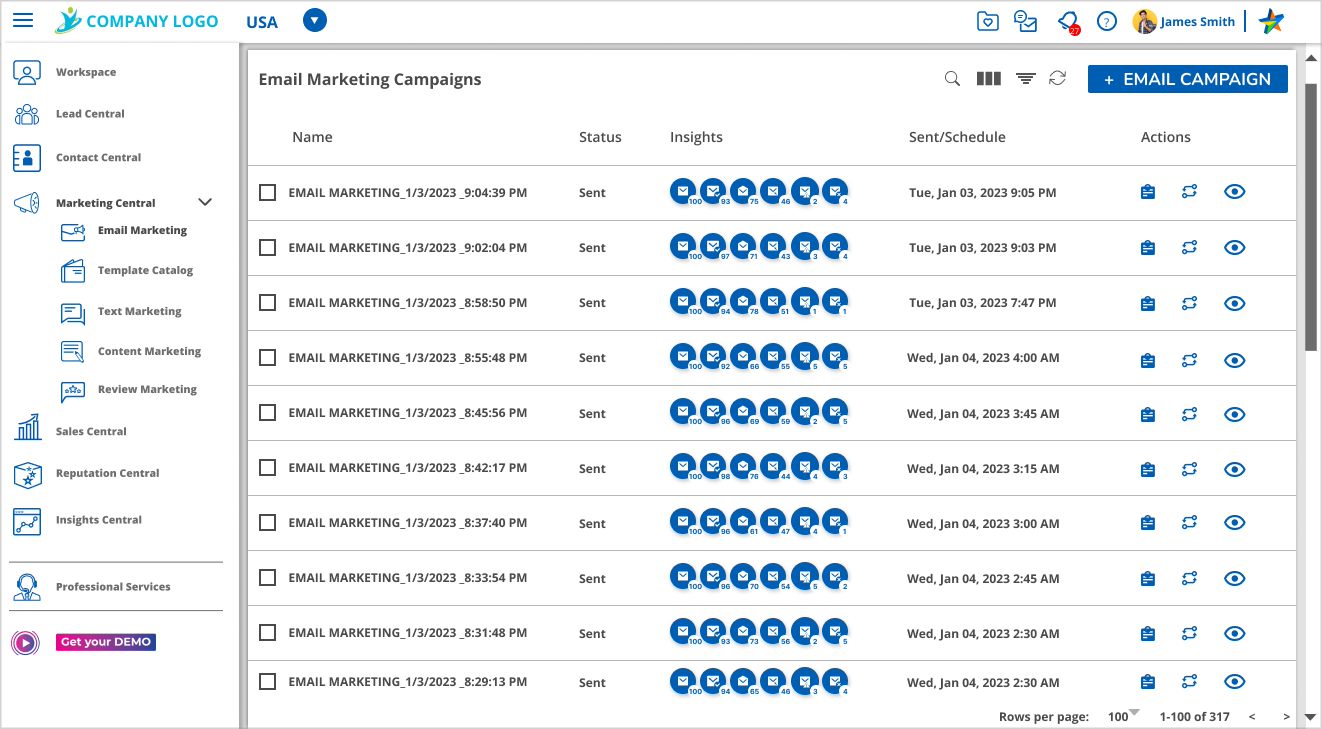This screenshot has width=1322, height=729.
Task: Select checkbox for 9:04:39 PM campaign
Action: tap(267, 193)
